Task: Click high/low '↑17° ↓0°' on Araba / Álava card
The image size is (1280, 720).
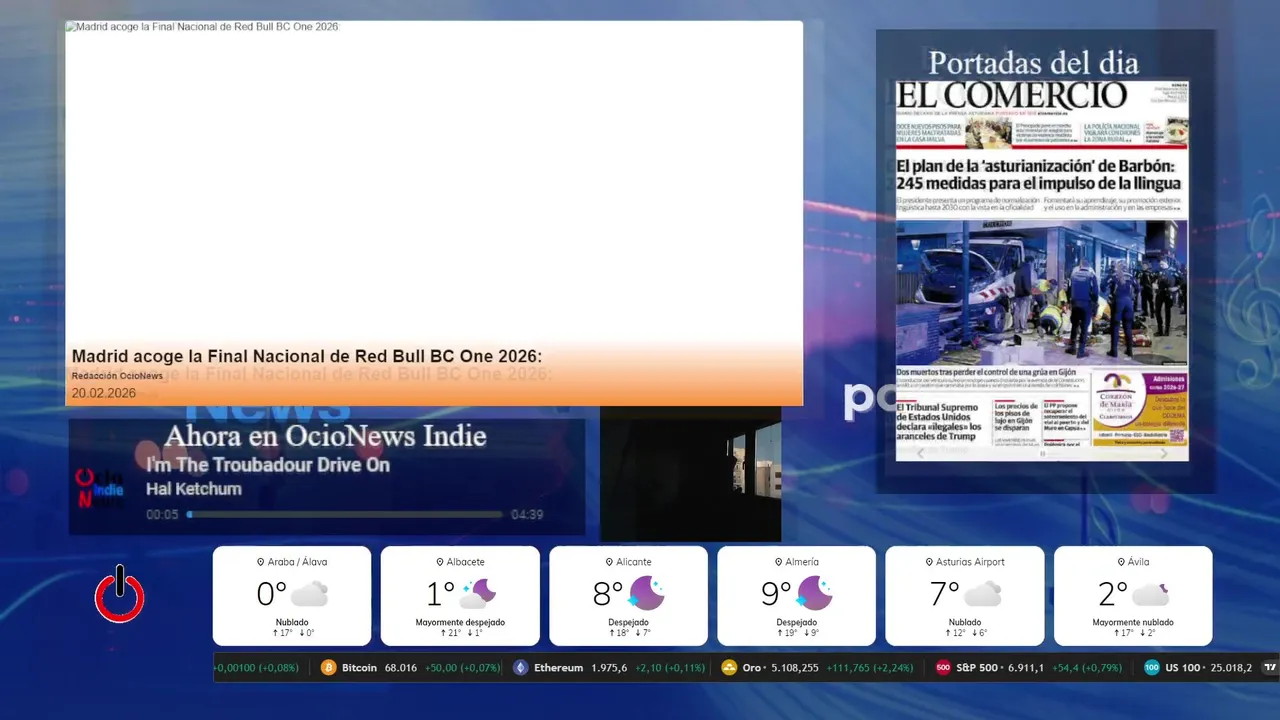Action: [x=292, y=633]
